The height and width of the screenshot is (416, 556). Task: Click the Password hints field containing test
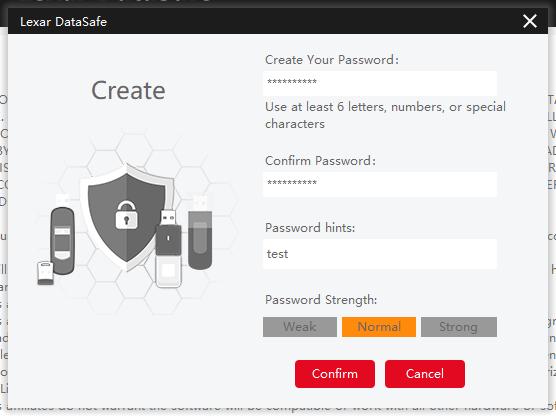click(380, 254)
